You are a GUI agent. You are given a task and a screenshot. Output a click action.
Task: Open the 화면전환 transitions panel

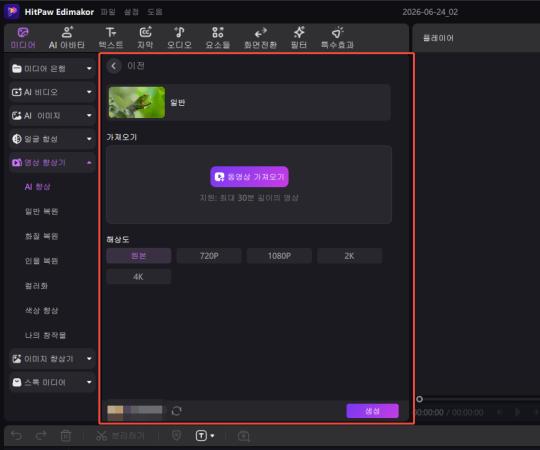coord(260,38)
